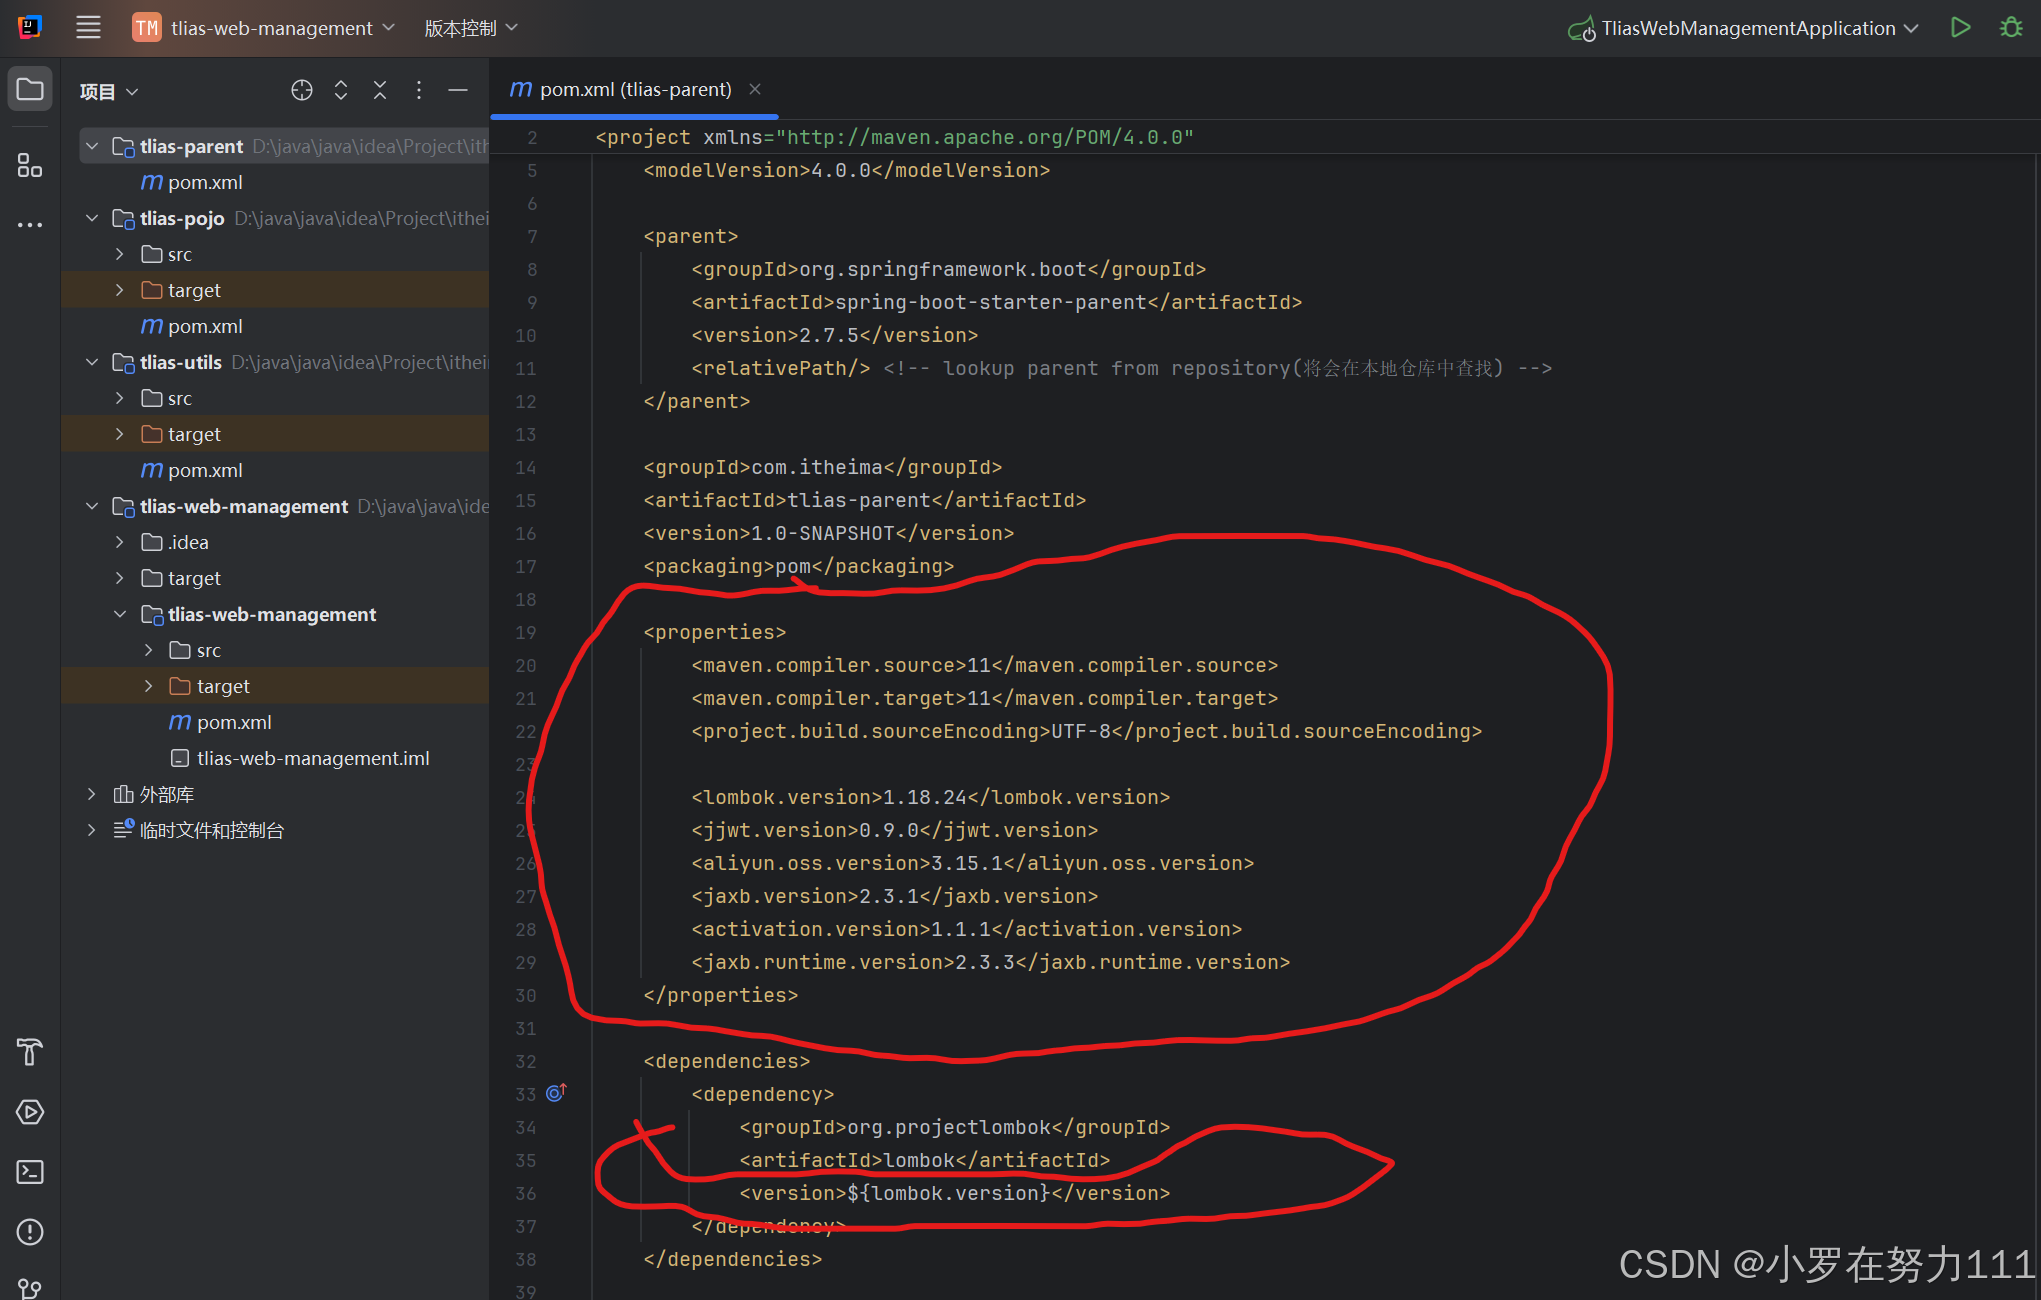
Task: Select the pom.xml (tlias-parent) editor tab
Action: pyautogui.click(x=634, y=90)
